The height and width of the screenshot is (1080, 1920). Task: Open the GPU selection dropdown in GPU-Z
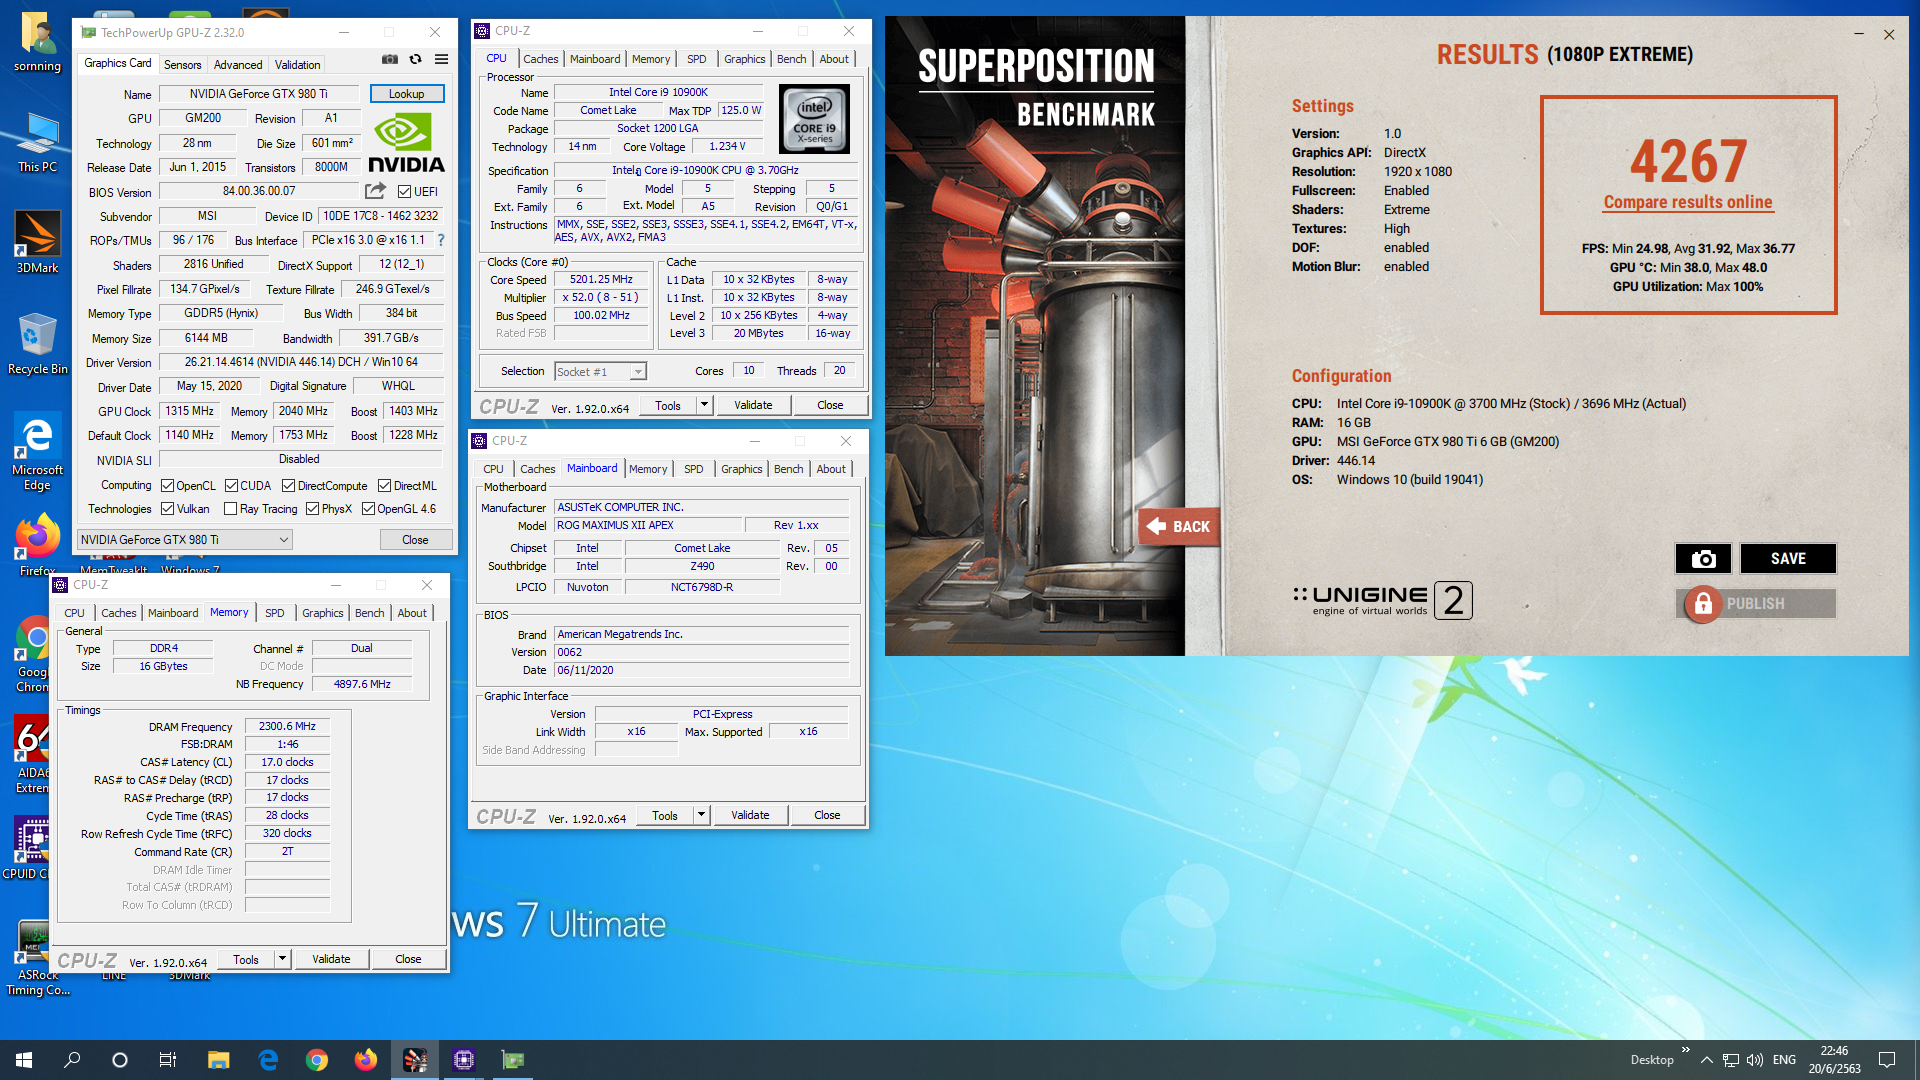185,540
